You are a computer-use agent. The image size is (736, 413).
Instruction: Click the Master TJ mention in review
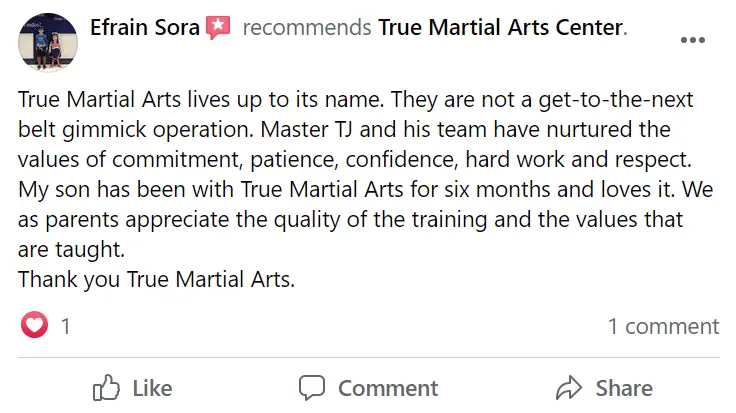pos(306,130)
